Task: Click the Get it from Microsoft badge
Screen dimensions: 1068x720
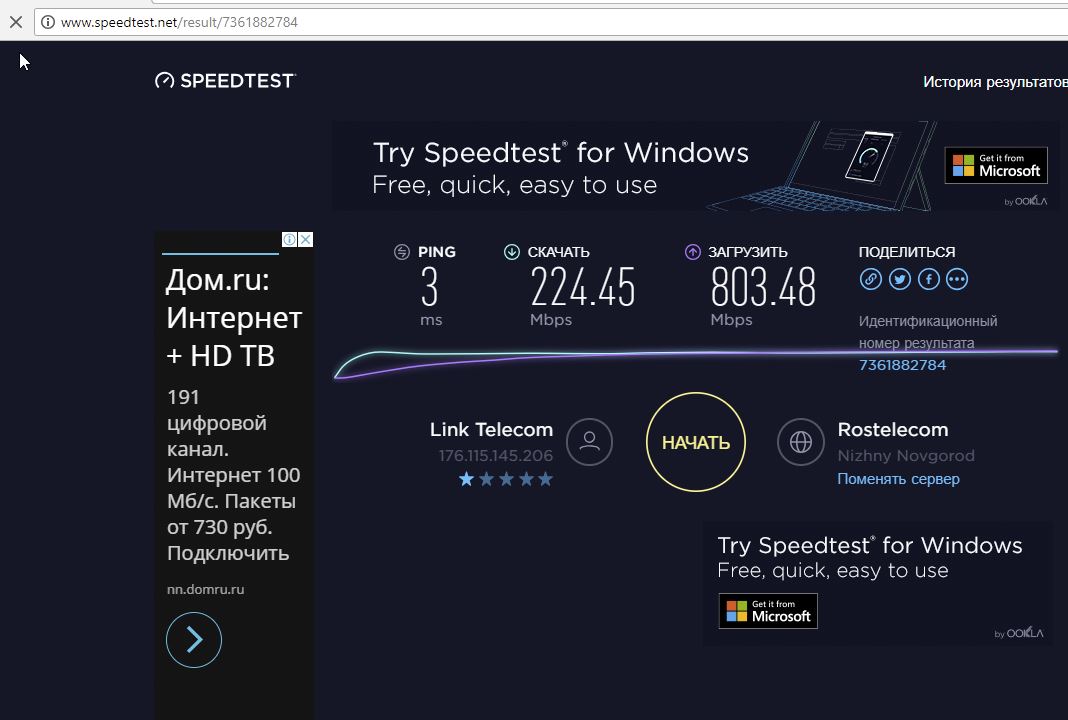Action: point(995,165)
